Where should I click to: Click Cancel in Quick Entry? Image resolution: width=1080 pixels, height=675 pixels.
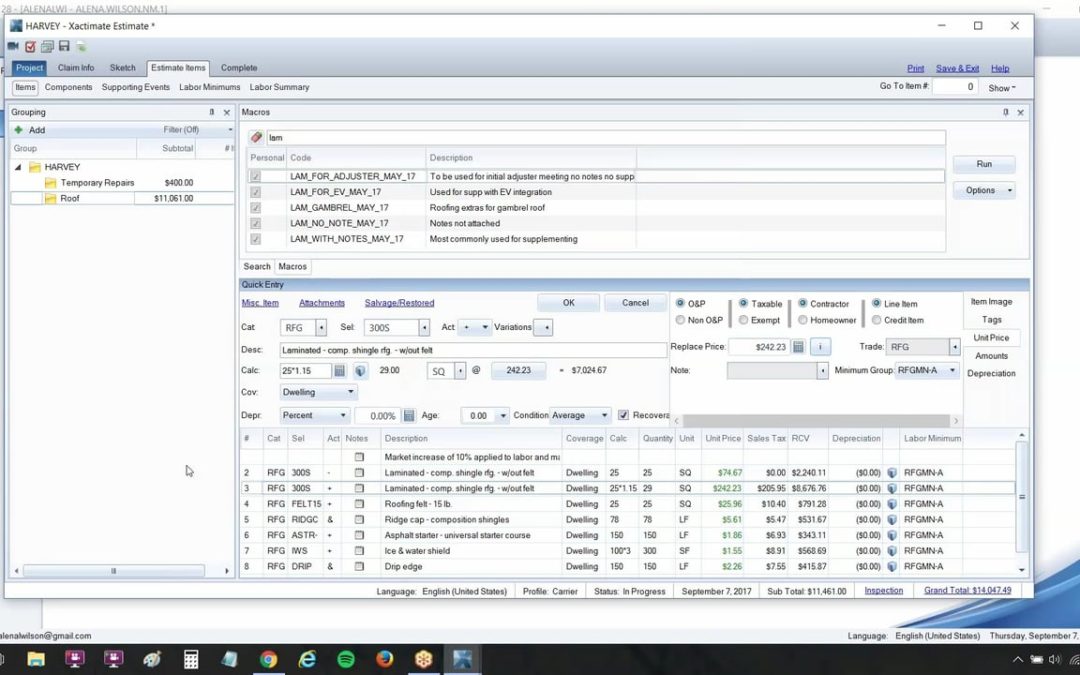[635, 303]
